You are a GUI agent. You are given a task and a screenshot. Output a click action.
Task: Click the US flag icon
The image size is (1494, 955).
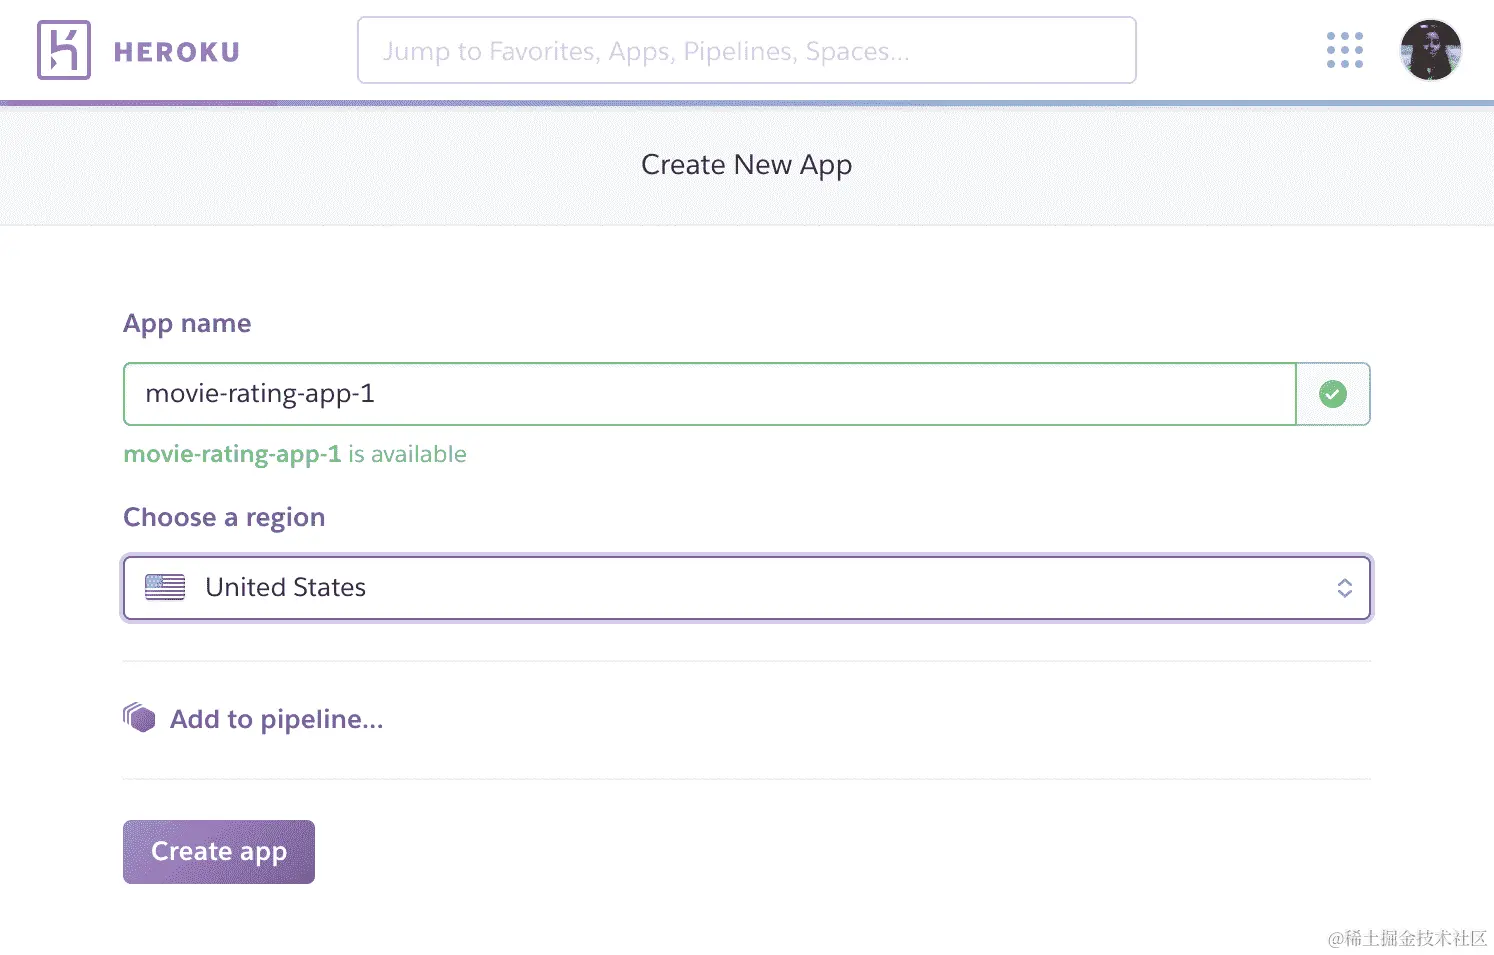point(165,587)
